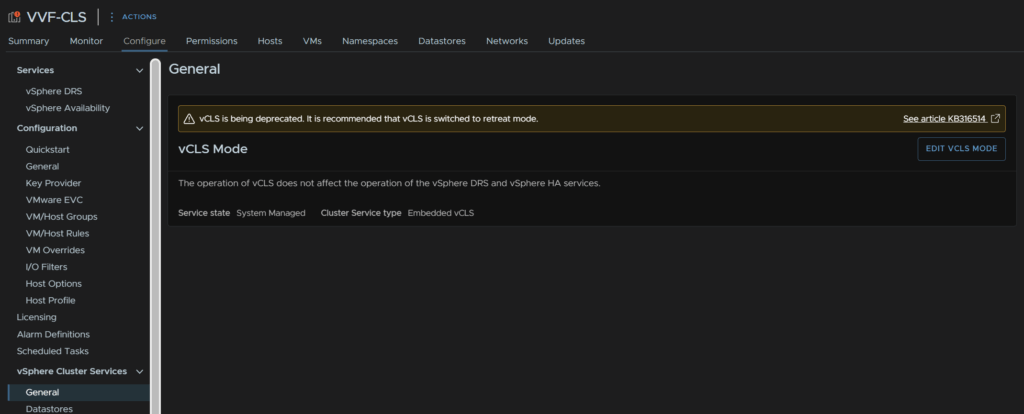Click the warning triangle icon in banner
Viewport: 1024px width, 414px height.
(x=189, y=119)
